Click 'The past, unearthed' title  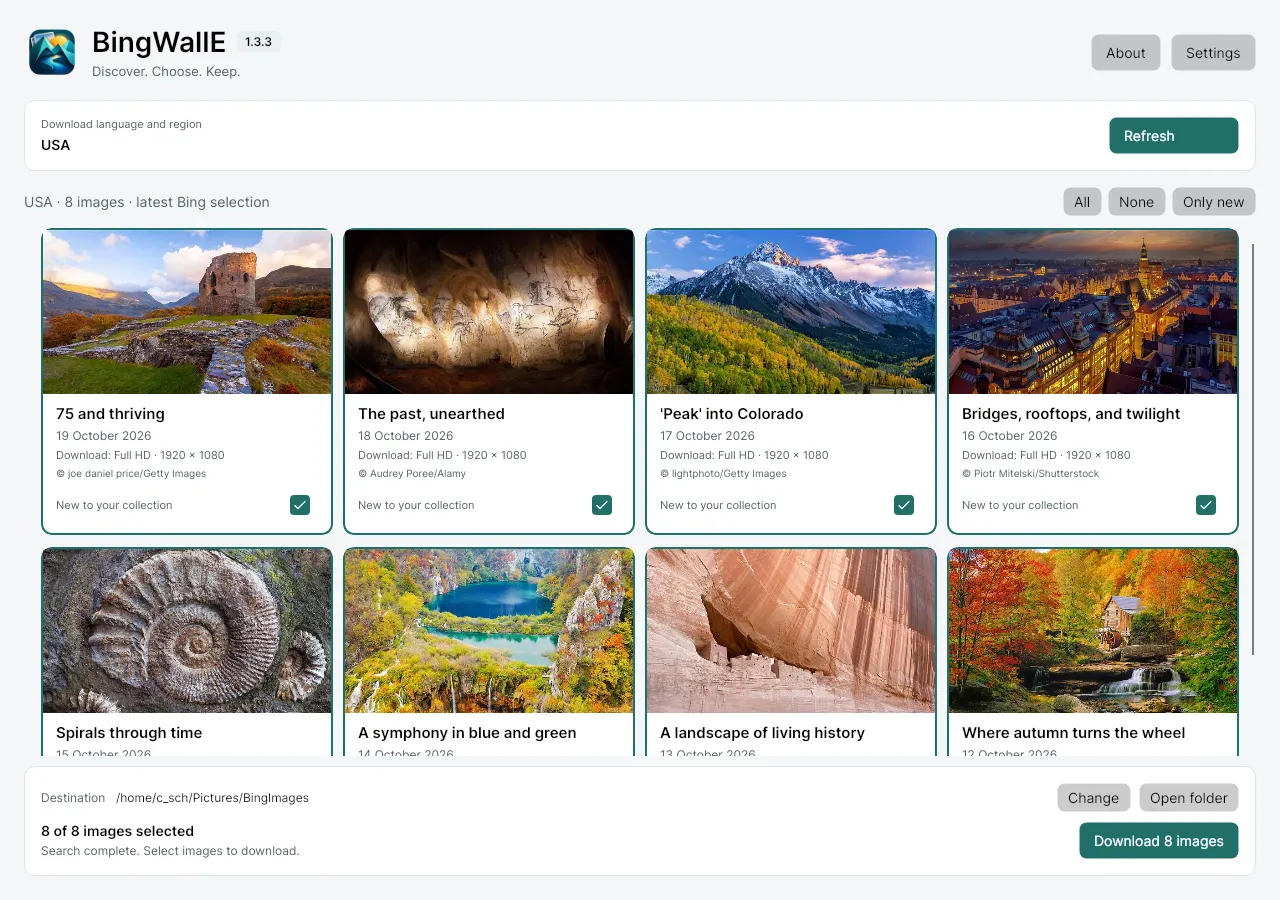(x=431, y=414)
